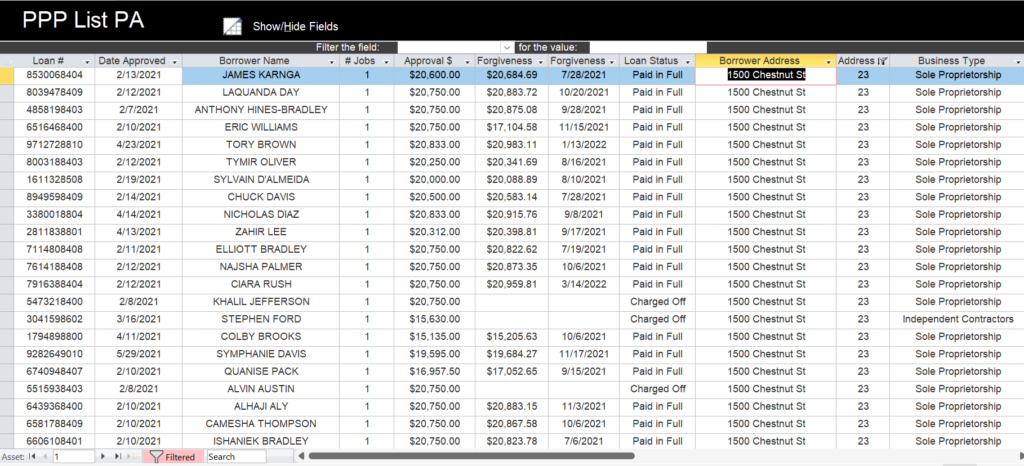This screenshot has width=1024, height=466.
Task: Click the record Search box
Action: click(x=236, y=457)
